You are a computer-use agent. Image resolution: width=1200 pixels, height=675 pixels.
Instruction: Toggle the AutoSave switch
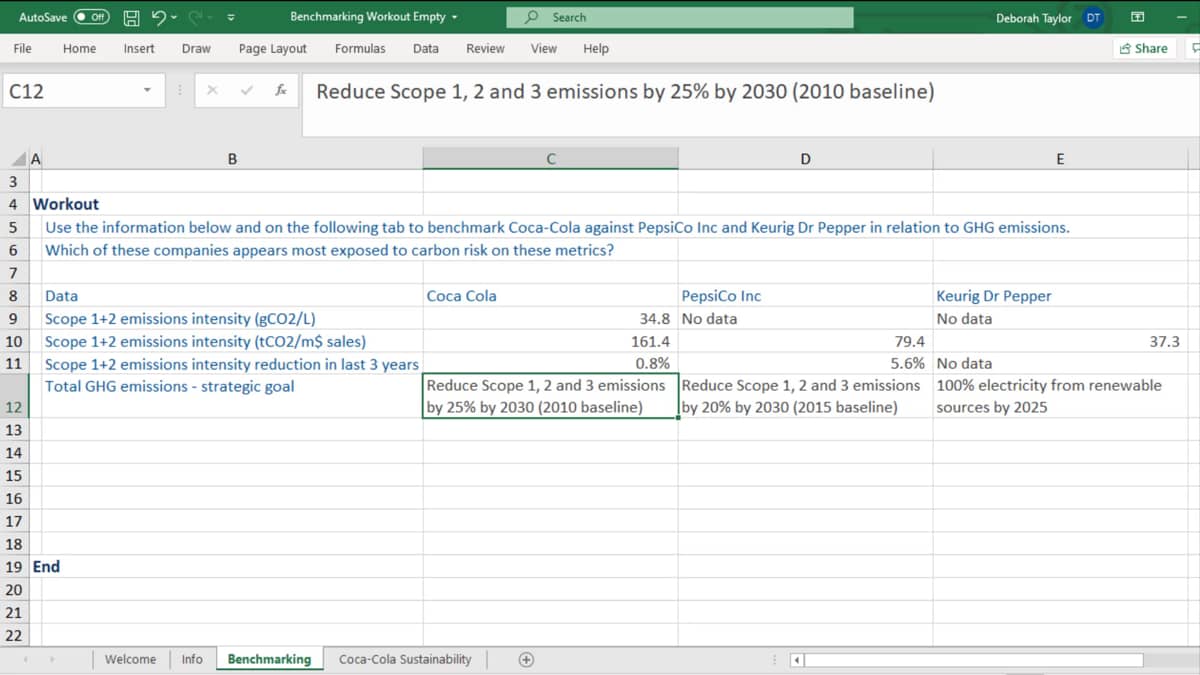pyautogui.click(x=93, y=17)
